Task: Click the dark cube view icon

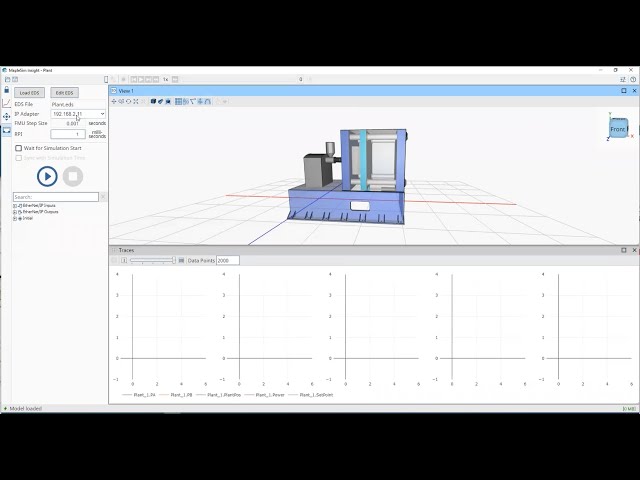Action: (x=153, y=101)
